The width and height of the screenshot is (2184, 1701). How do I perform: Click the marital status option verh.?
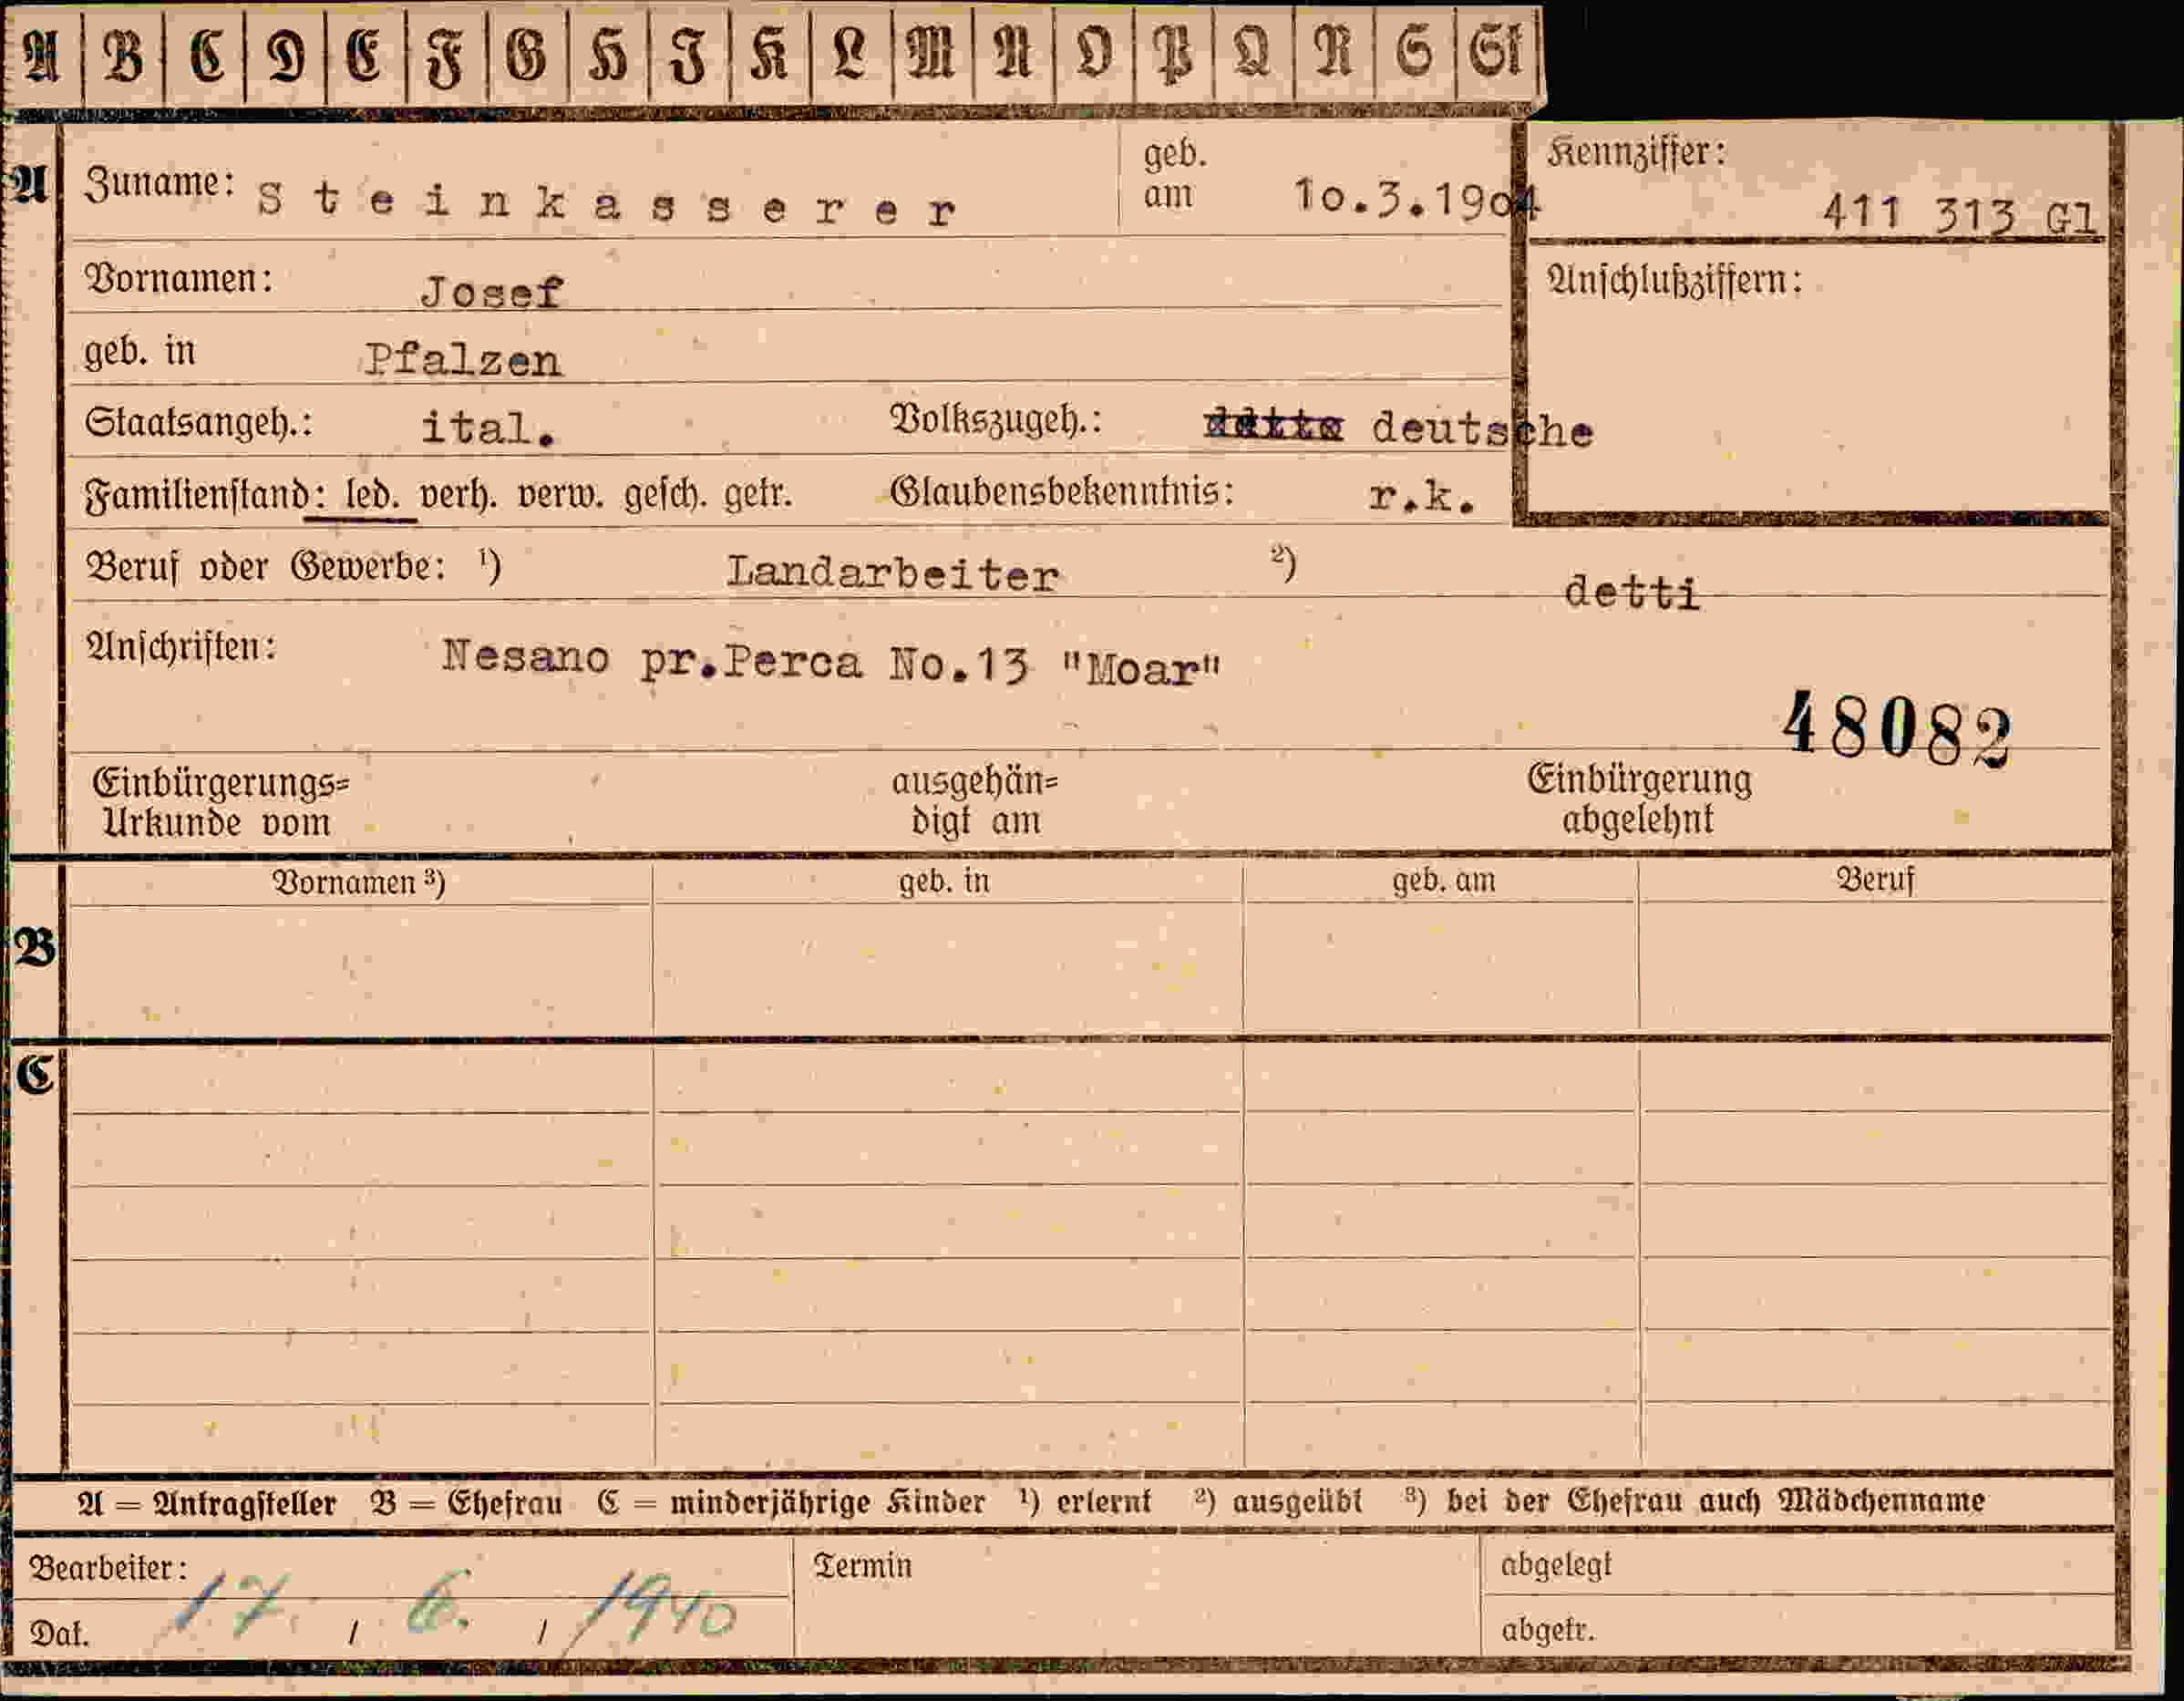459,494
